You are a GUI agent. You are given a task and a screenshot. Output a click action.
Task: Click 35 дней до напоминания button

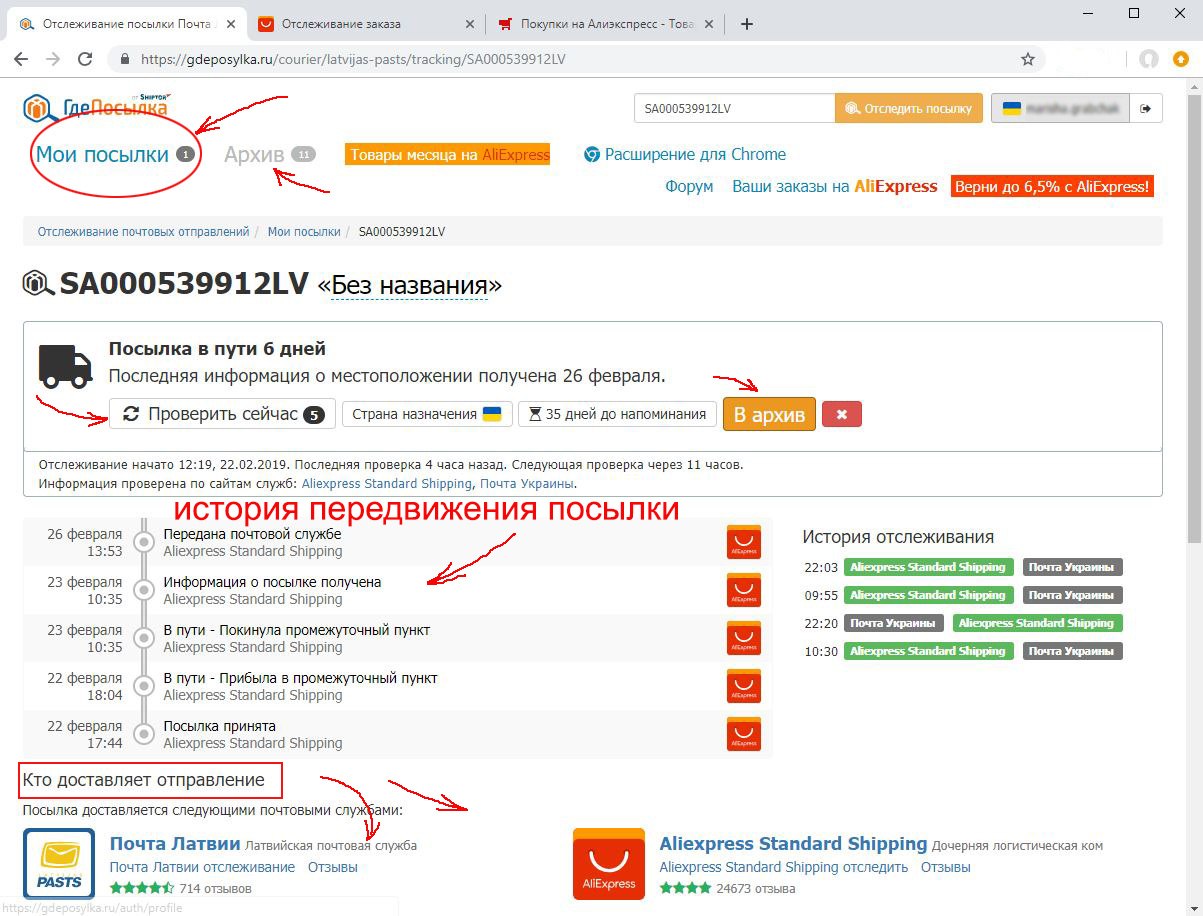tap(617, 414)
